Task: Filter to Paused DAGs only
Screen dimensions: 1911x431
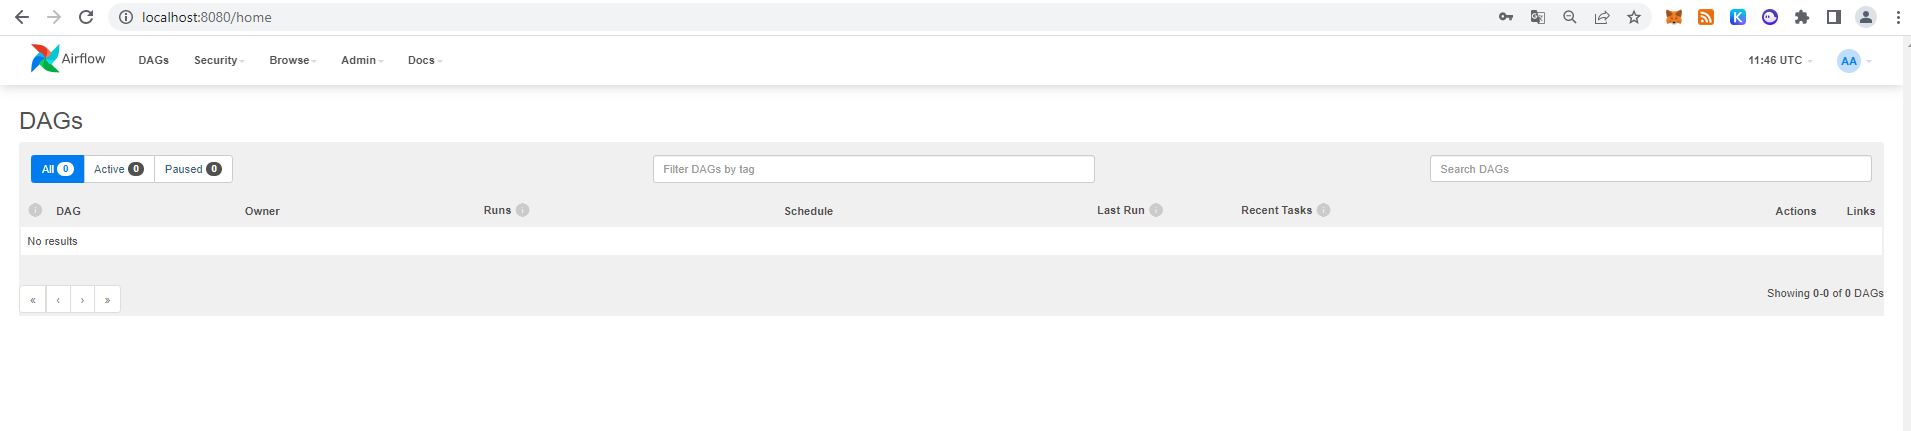Action: [x=193, y=169]
